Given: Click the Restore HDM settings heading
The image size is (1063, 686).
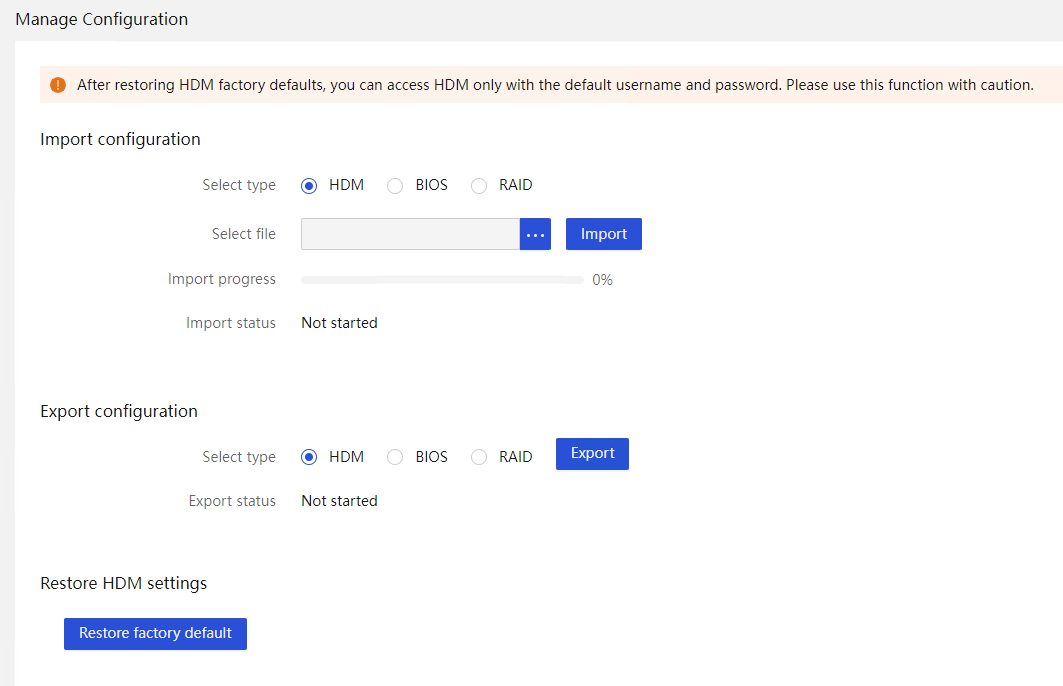Looking at the screenshot, I should point(123,584).
